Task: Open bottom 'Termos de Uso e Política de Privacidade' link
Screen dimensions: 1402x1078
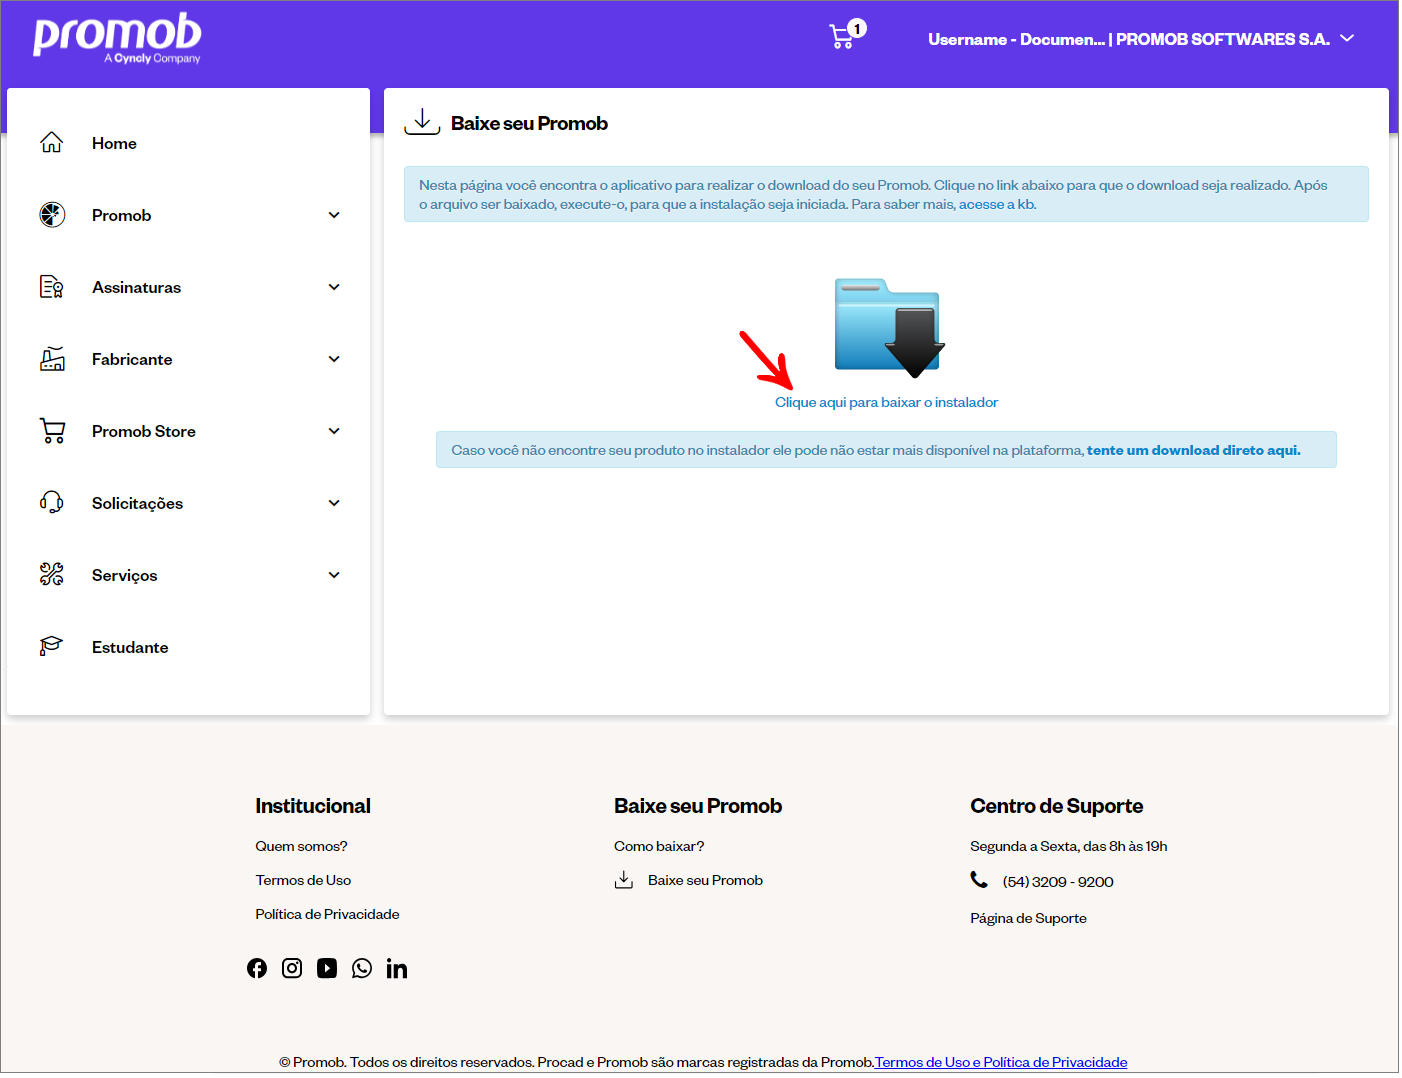Action: pos(1001,1062)
